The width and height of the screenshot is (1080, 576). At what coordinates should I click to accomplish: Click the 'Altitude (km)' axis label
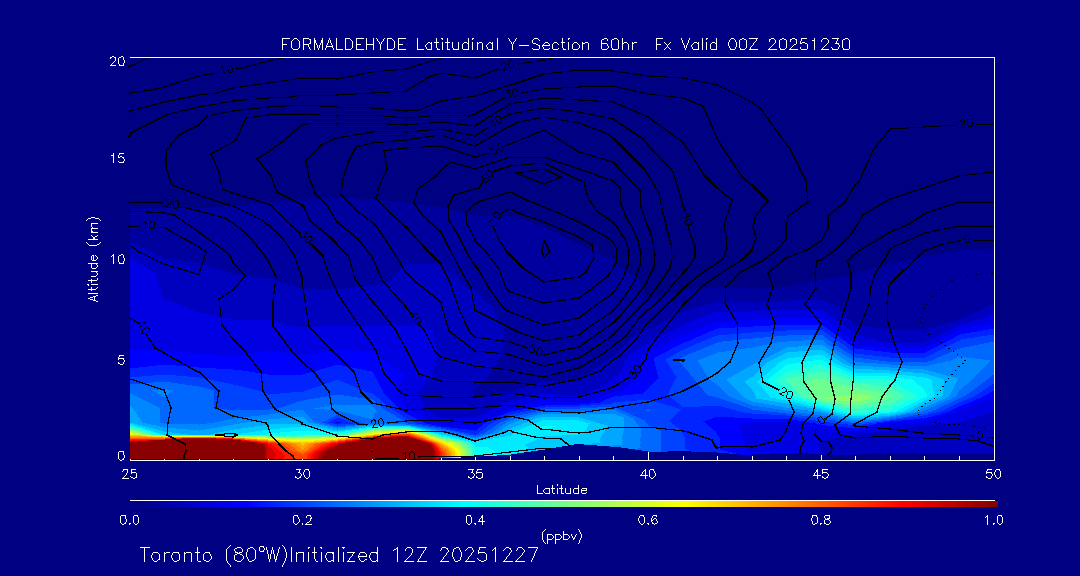click(93, 259)
